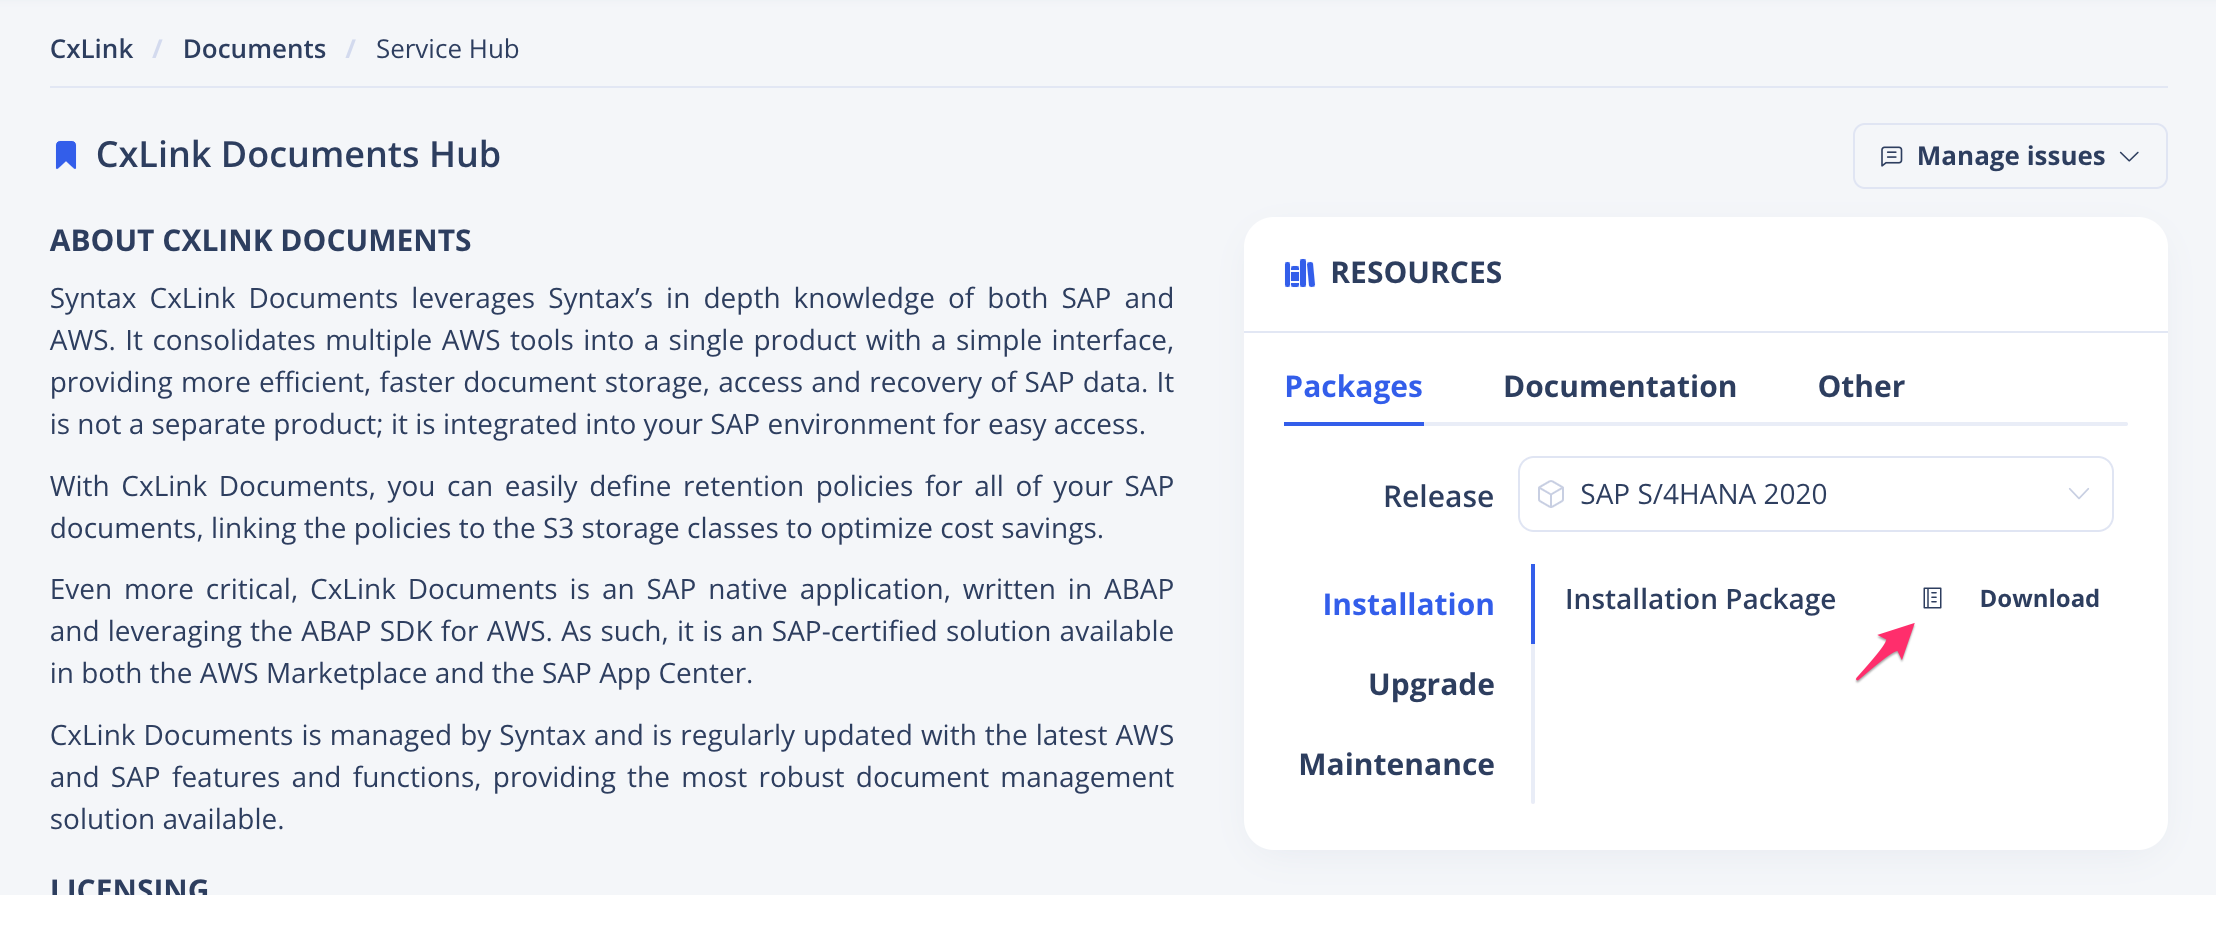Screen dimensions: 2216x936
Task: Click the chevron arrow on the Release field
Action: pyautogui.click(x=2079, y=493)
